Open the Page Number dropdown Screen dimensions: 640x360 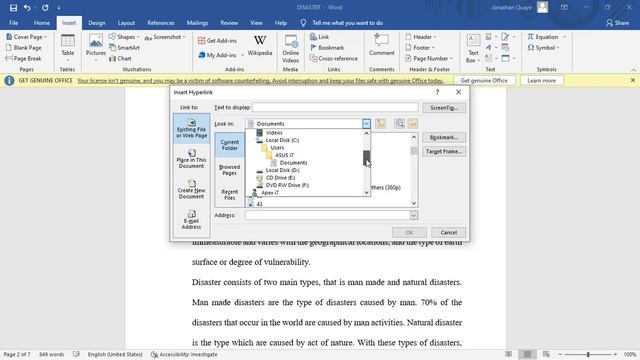(x=429, y=58)
